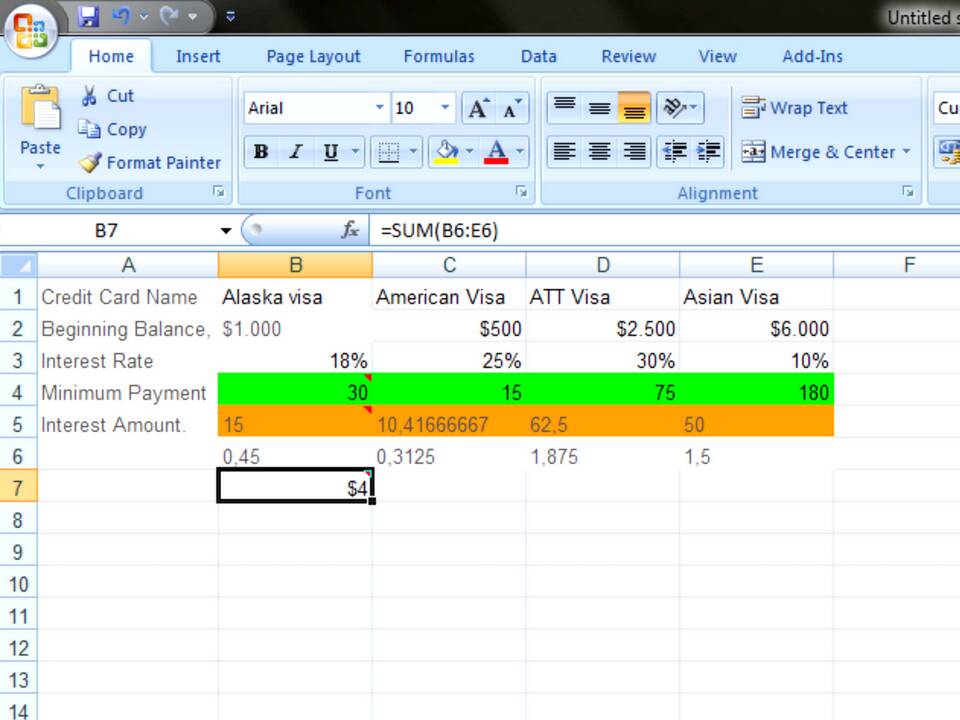Click the yellow Fill Color bucket
Viewport: 960px width, 720px height.
click(x=446, y=152)
